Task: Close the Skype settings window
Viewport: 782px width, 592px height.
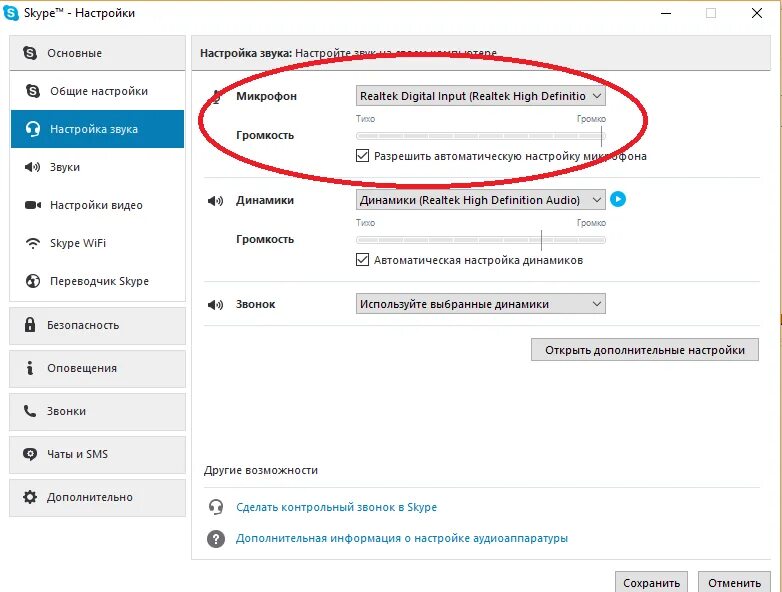Action: pos(757,13)
